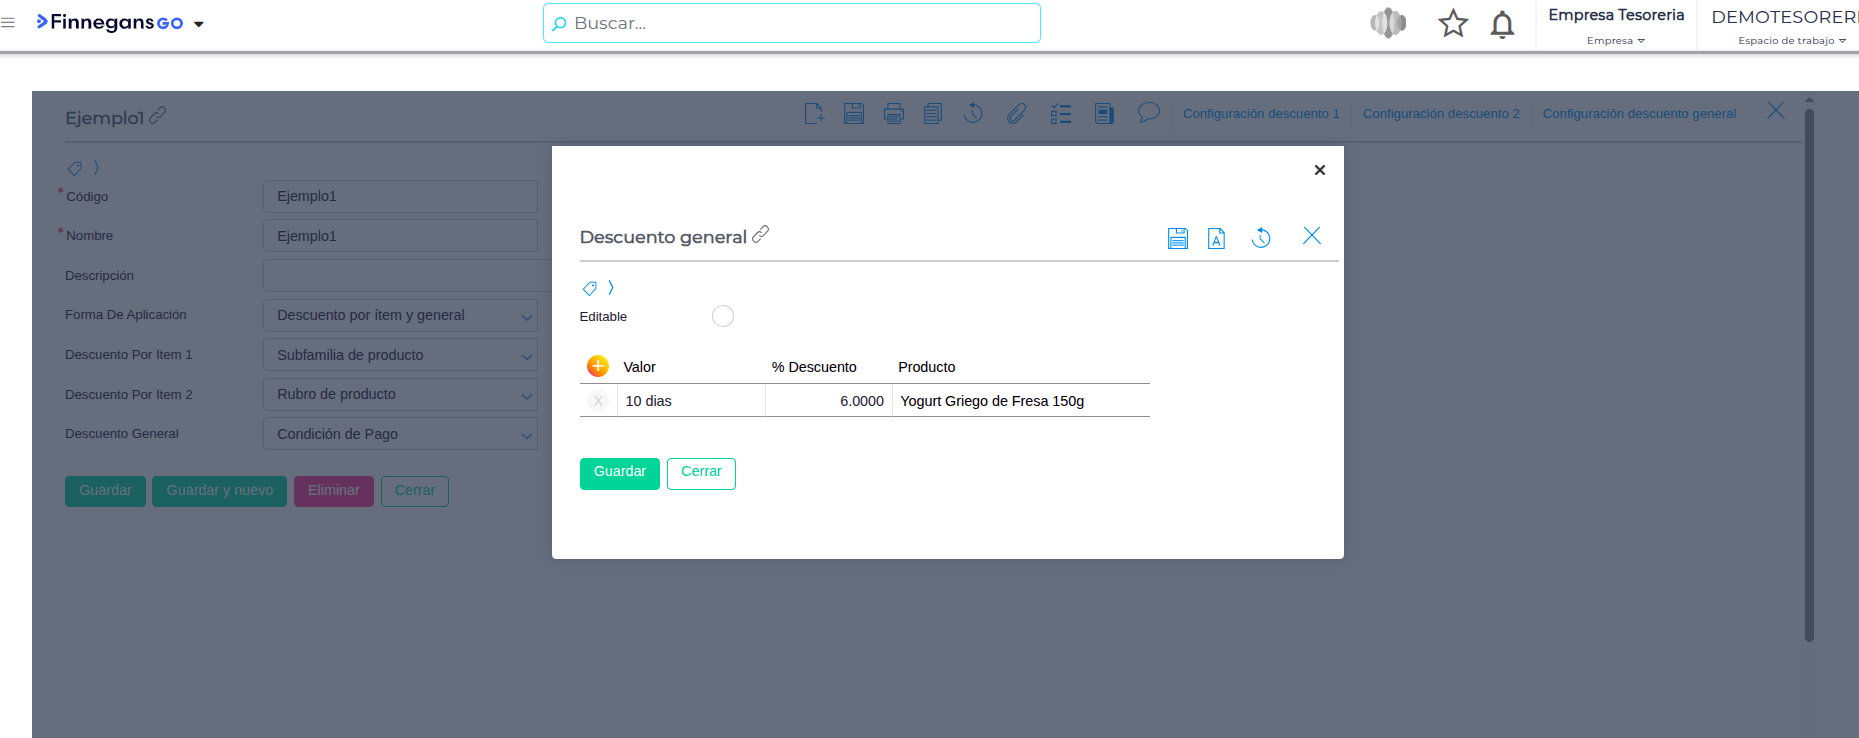Click the link icon next to Descuento general
The image size is (1859, 738).
761,234
